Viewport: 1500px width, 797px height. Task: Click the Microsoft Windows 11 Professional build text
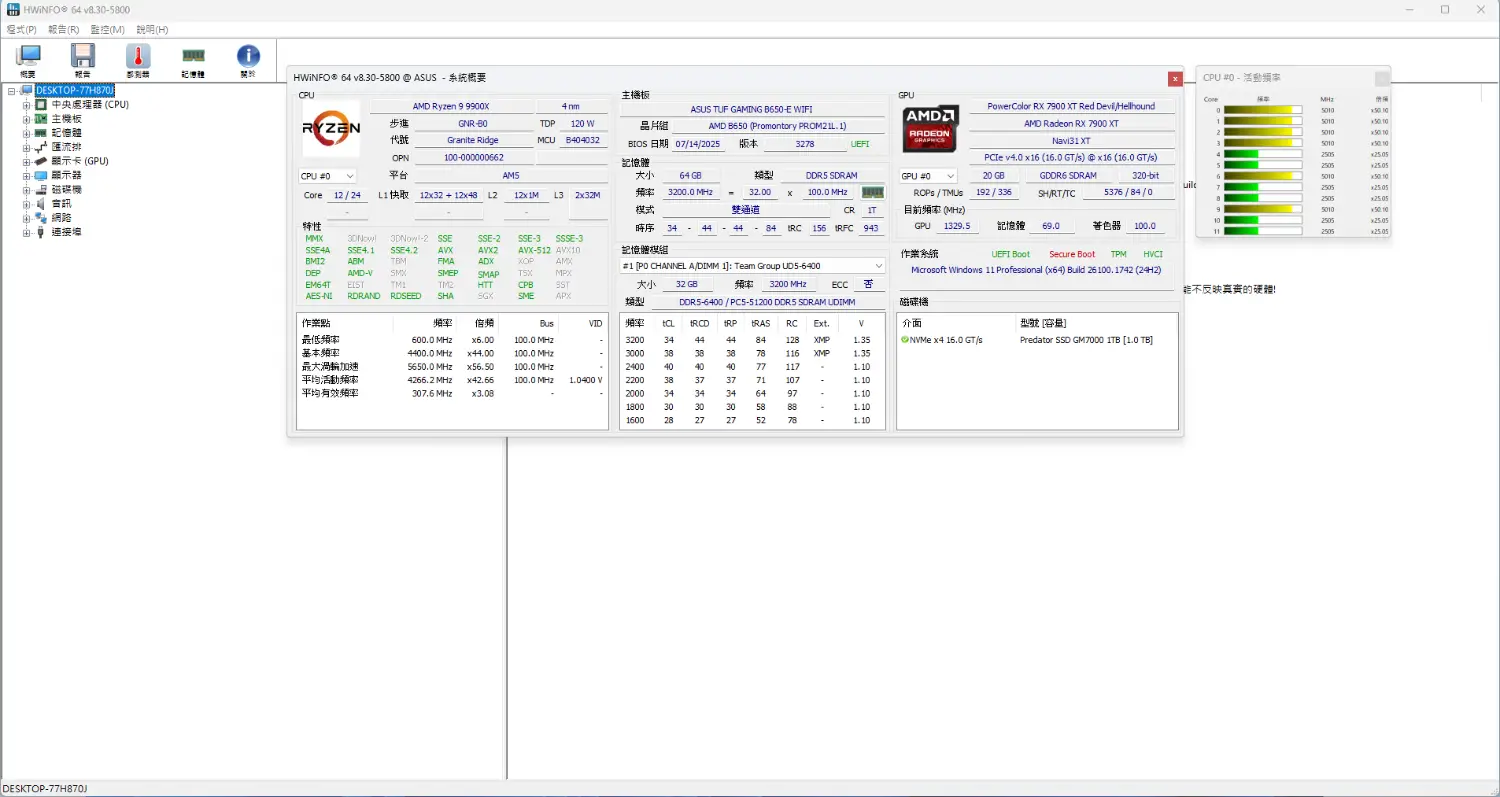click(1036, 270)
